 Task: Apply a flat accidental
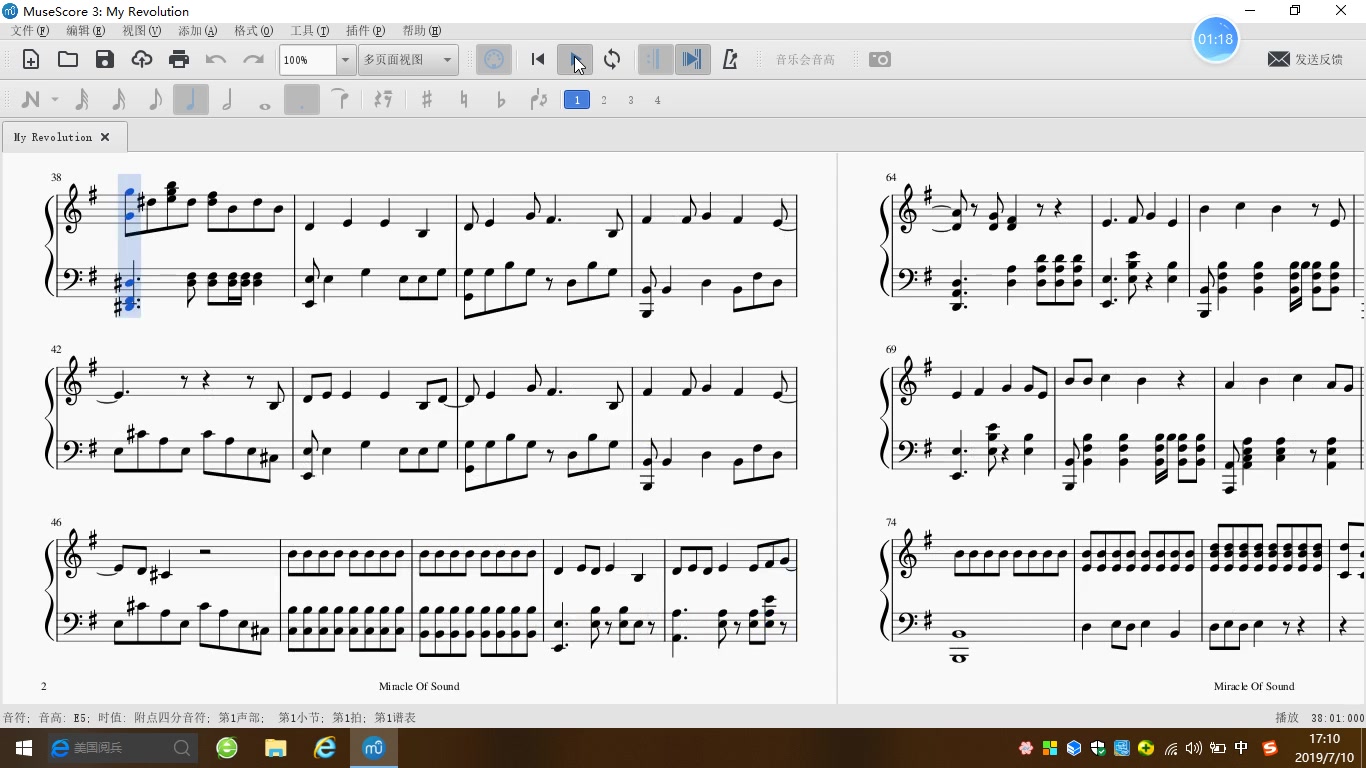(x=501, y=100)
